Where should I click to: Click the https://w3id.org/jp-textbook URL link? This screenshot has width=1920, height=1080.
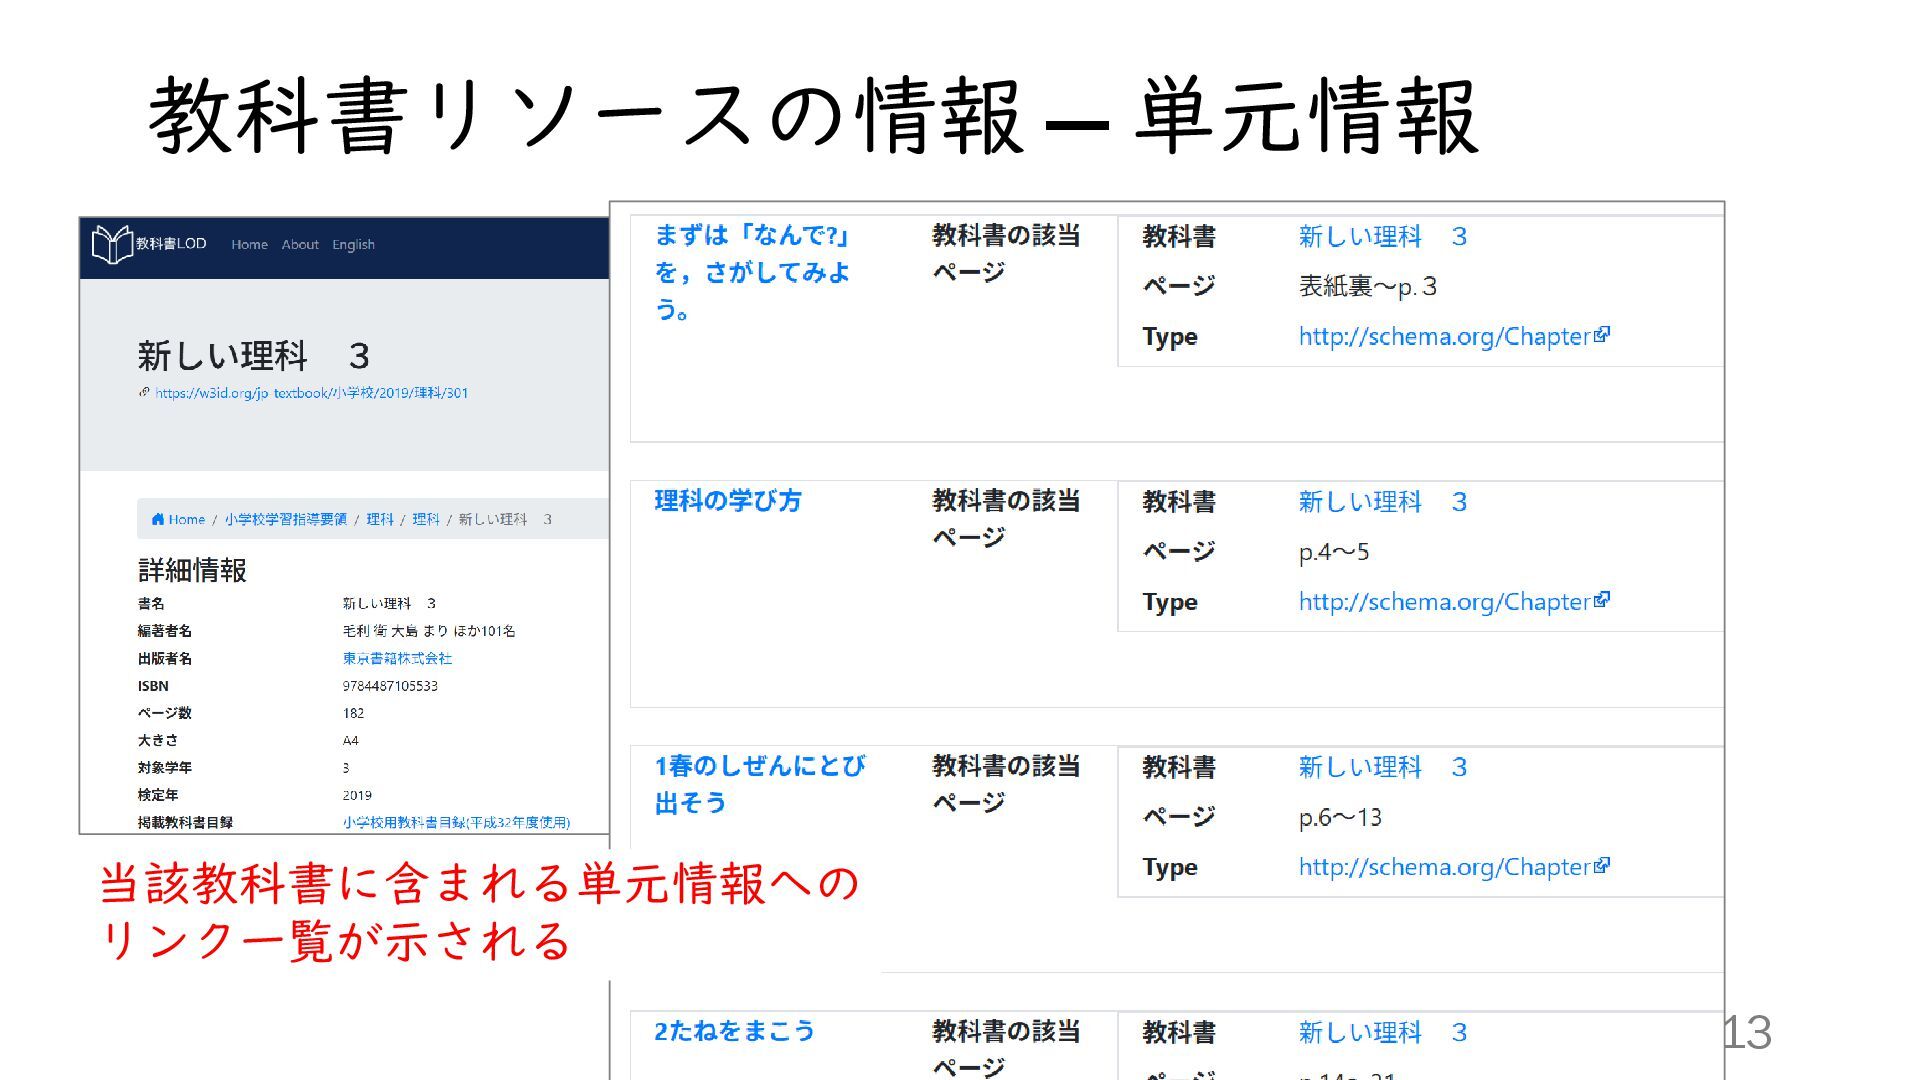tap(311, 393)
